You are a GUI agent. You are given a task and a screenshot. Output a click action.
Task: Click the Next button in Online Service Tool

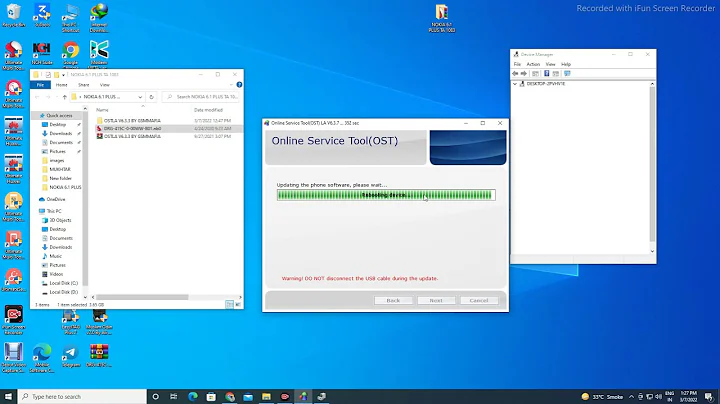436,300
